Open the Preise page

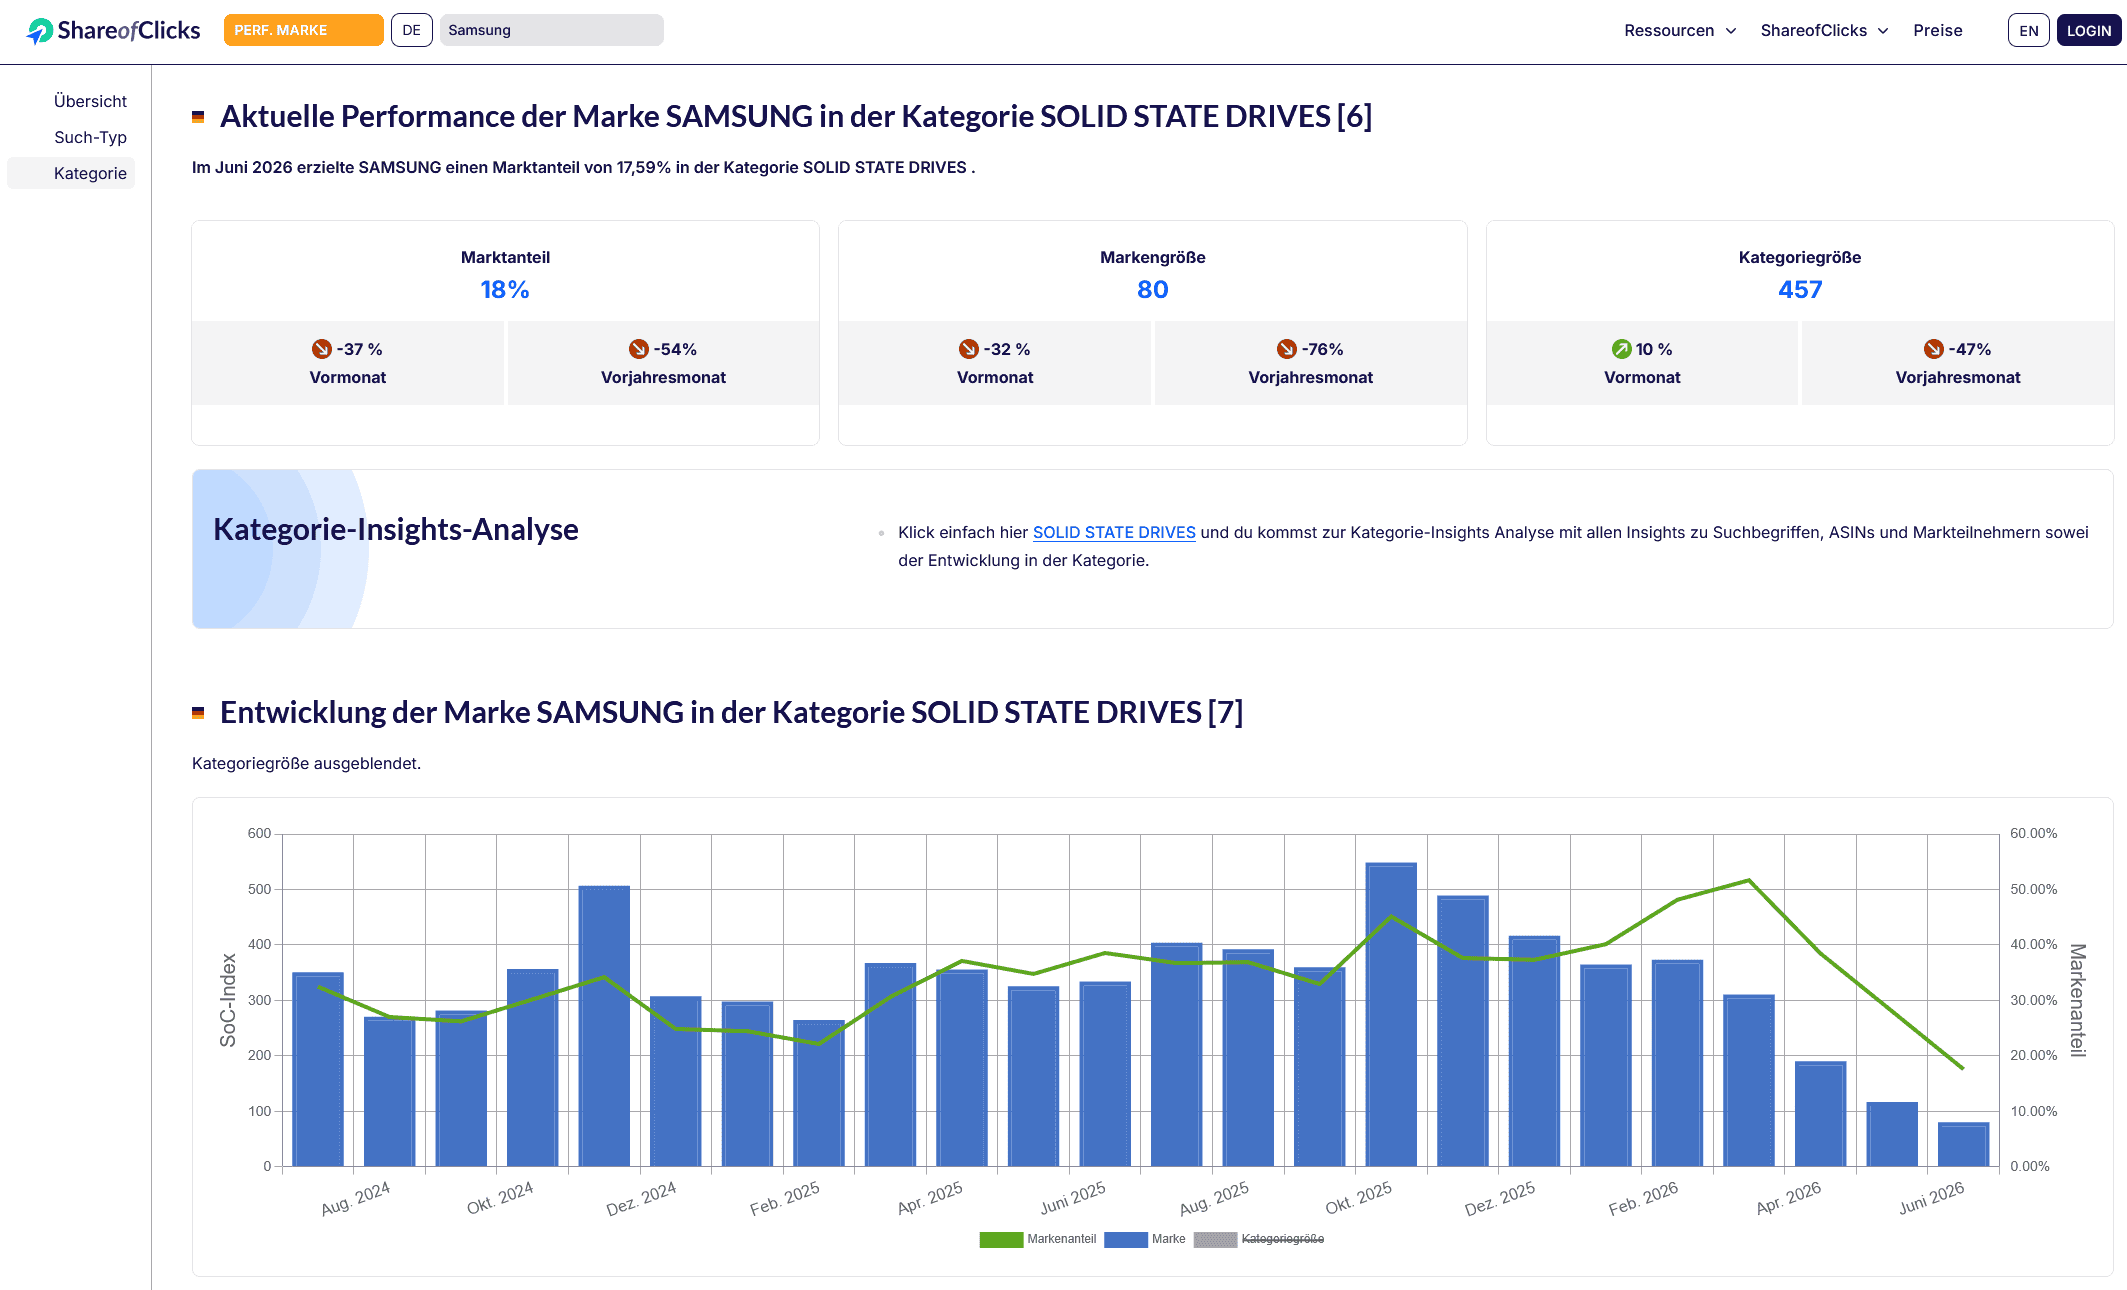(x=1937, y=30)
